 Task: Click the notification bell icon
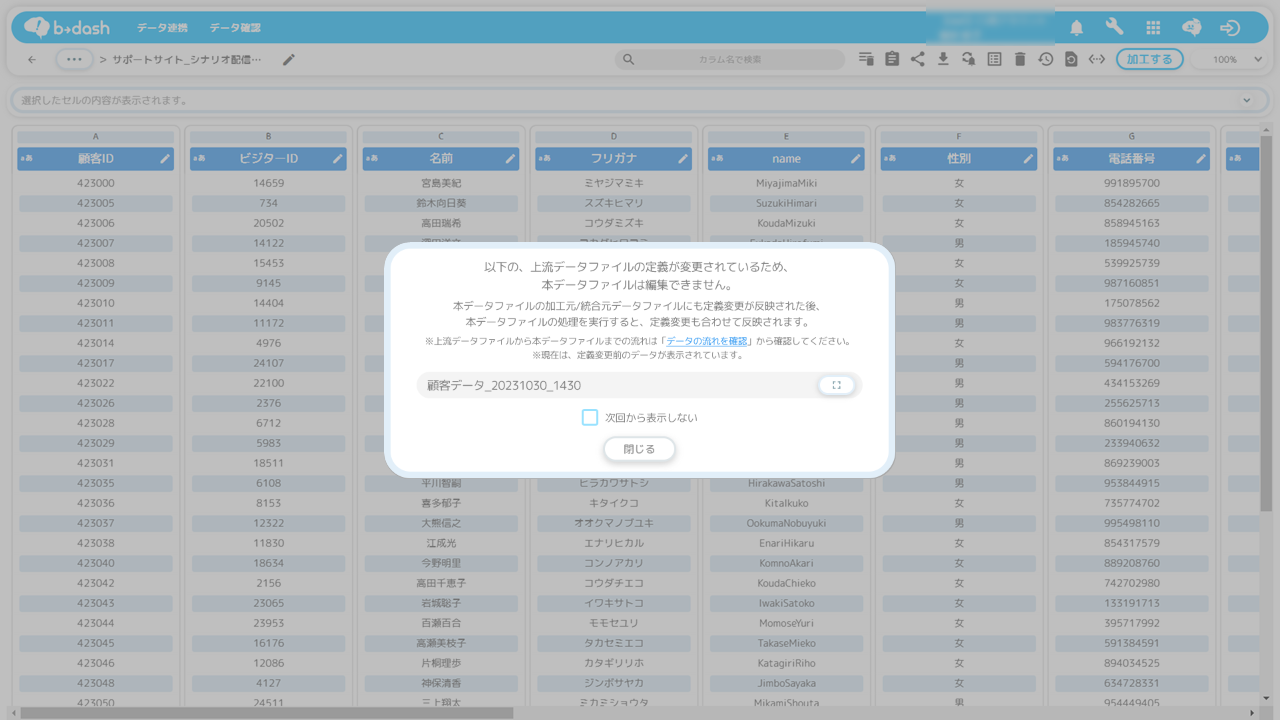click(1076, 28)
